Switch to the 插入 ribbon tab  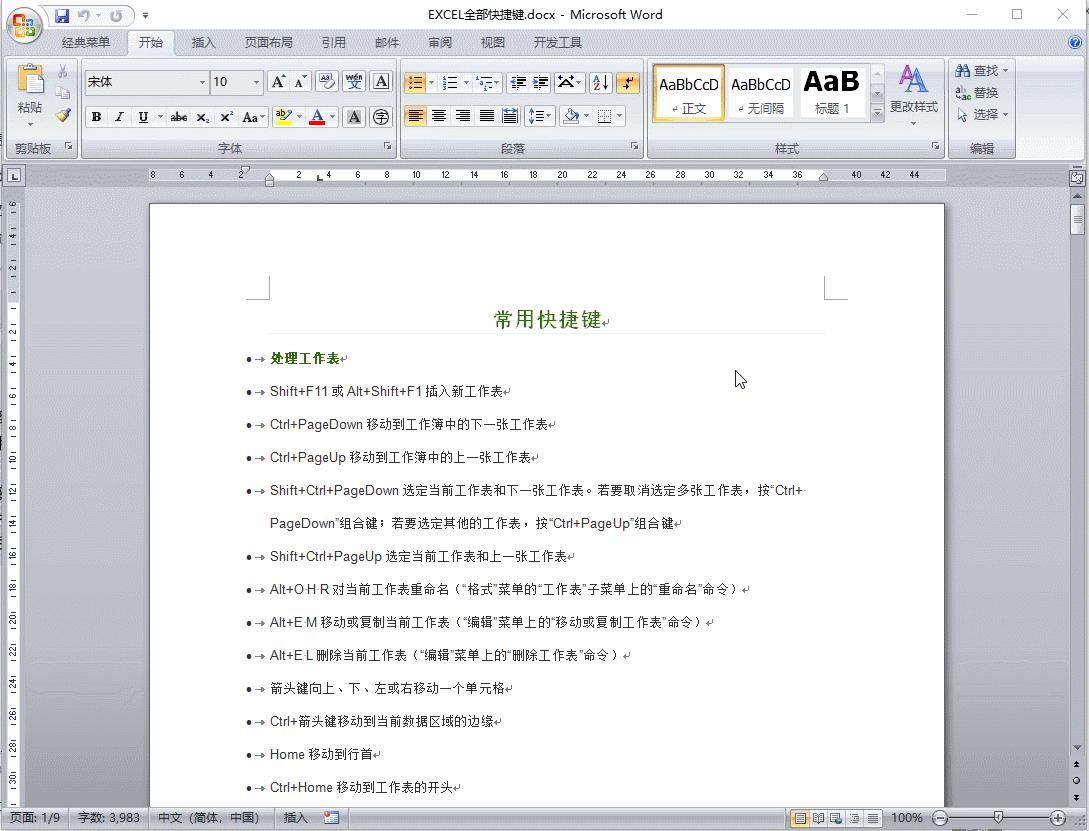pos(203,42)
